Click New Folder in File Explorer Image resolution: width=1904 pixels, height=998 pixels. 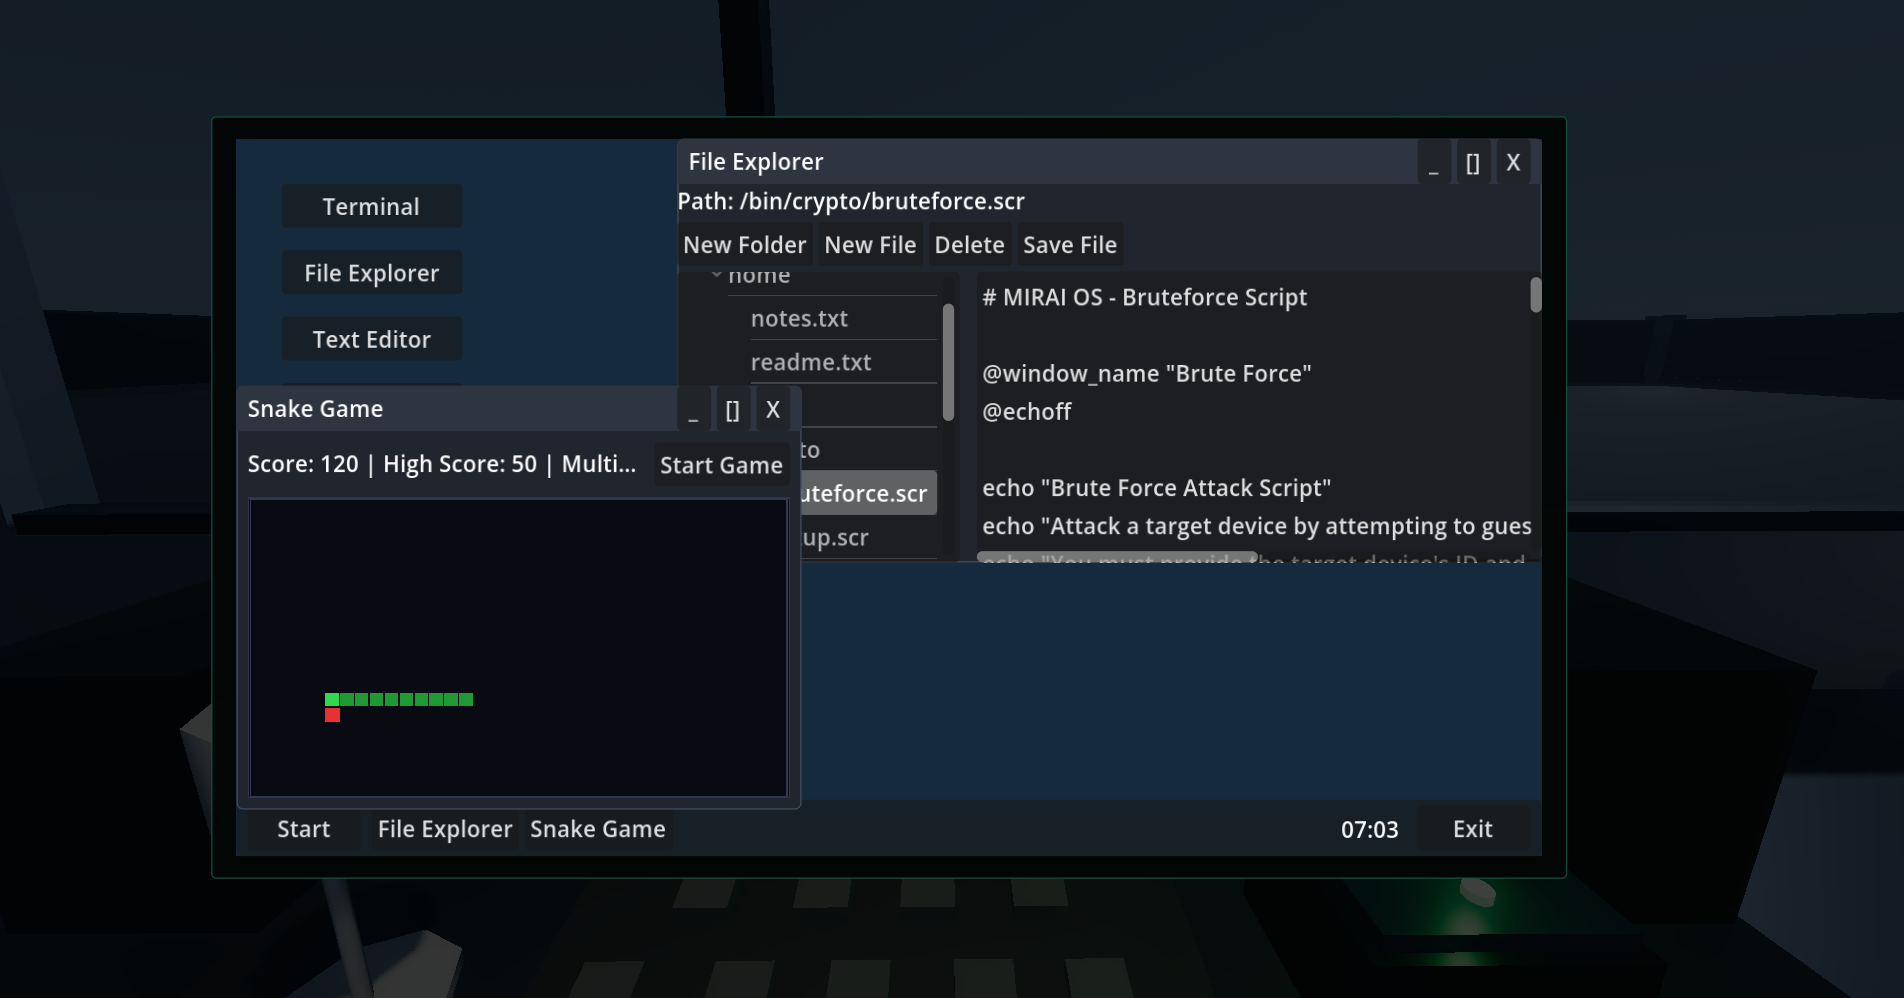point(744,245)
